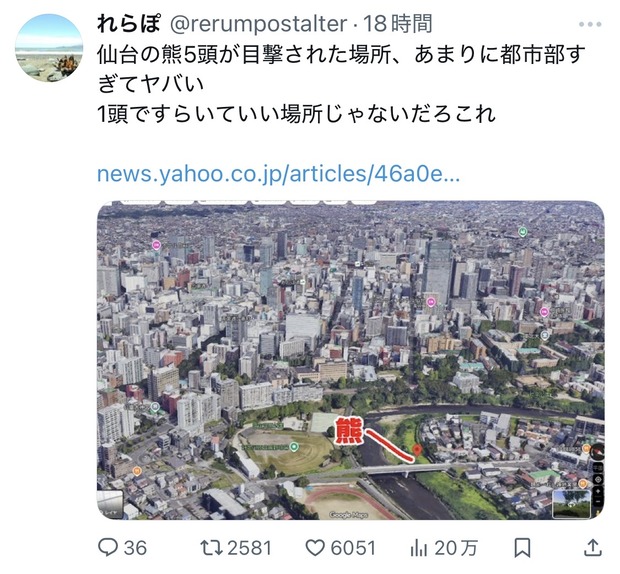
Task: Open the news.yahoo.co.jp article link
Action: (x=278, y=174)
